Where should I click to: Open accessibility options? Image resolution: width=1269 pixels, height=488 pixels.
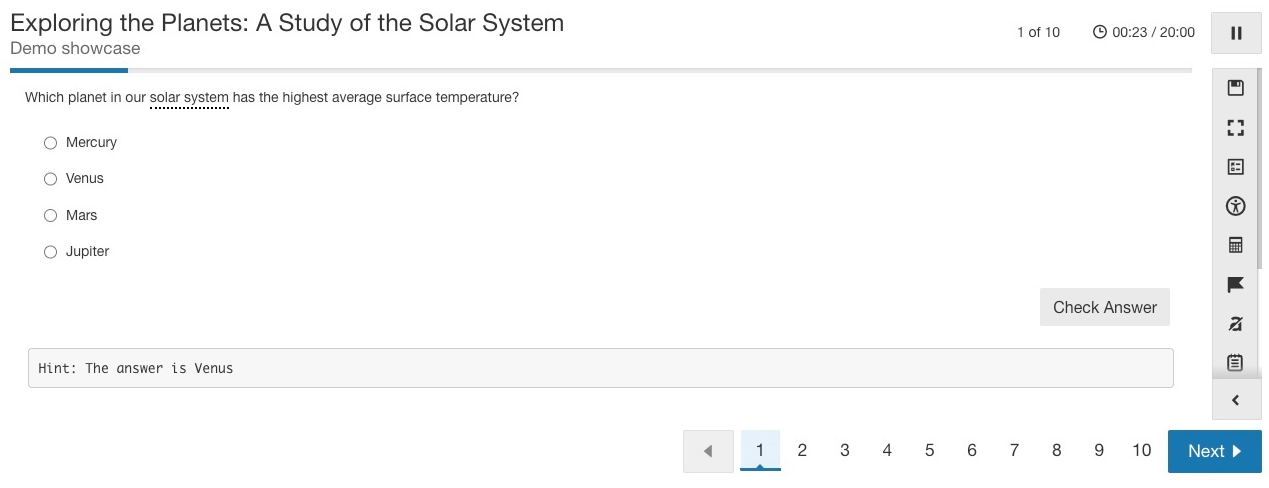1235,206
